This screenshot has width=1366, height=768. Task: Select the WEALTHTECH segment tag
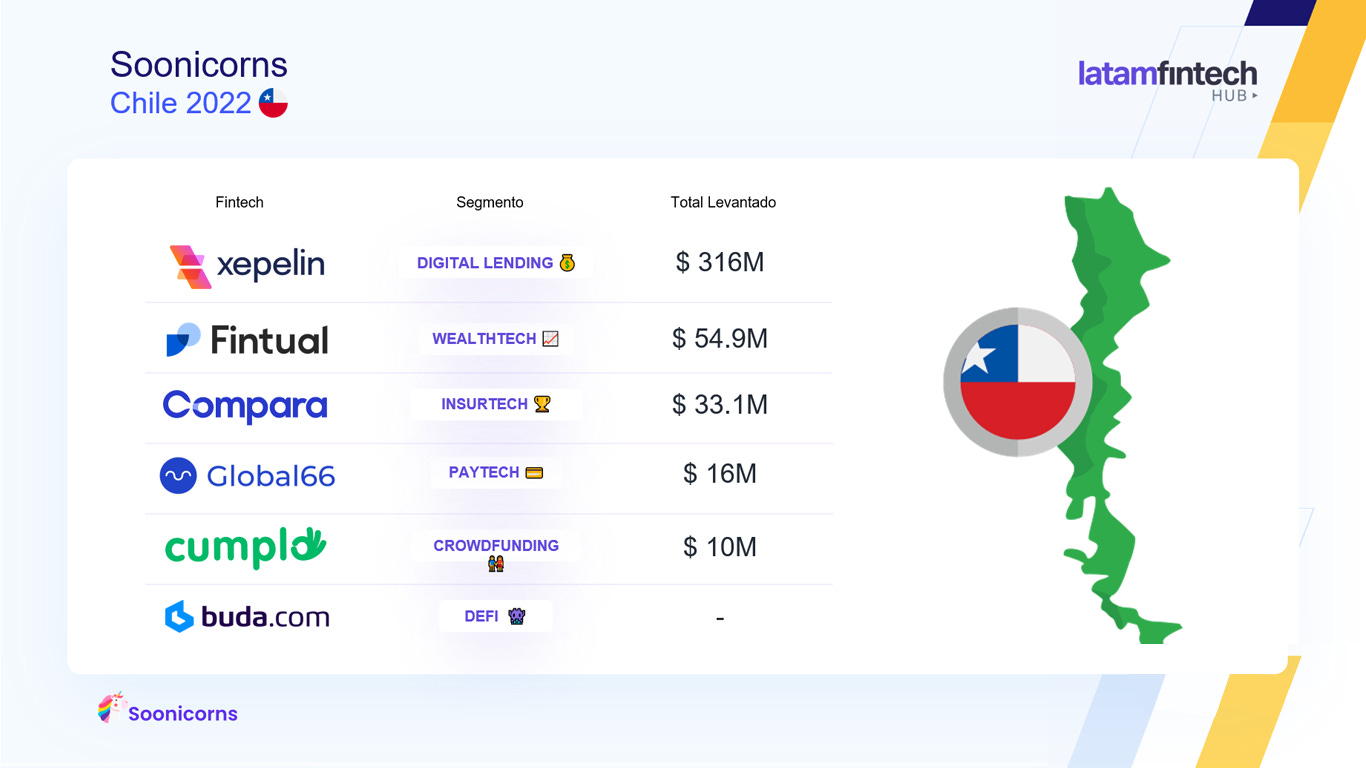(495, 339)
